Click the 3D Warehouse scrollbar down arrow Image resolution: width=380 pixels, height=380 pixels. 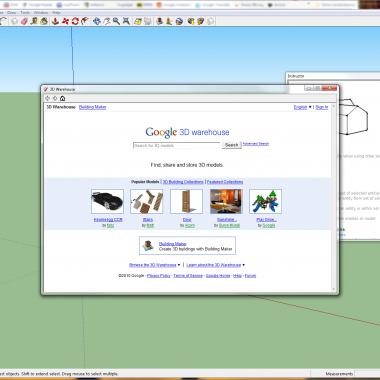tap(333, 289)
